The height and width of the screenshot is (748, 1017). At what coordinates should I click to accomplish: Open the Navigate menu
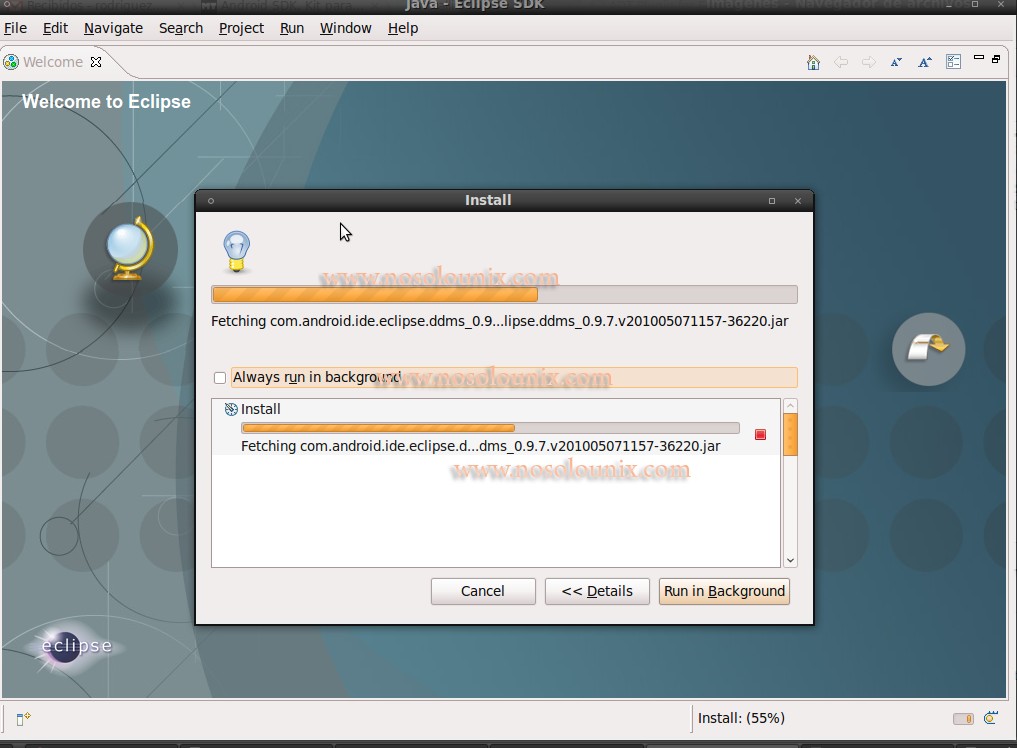(114, 29)
